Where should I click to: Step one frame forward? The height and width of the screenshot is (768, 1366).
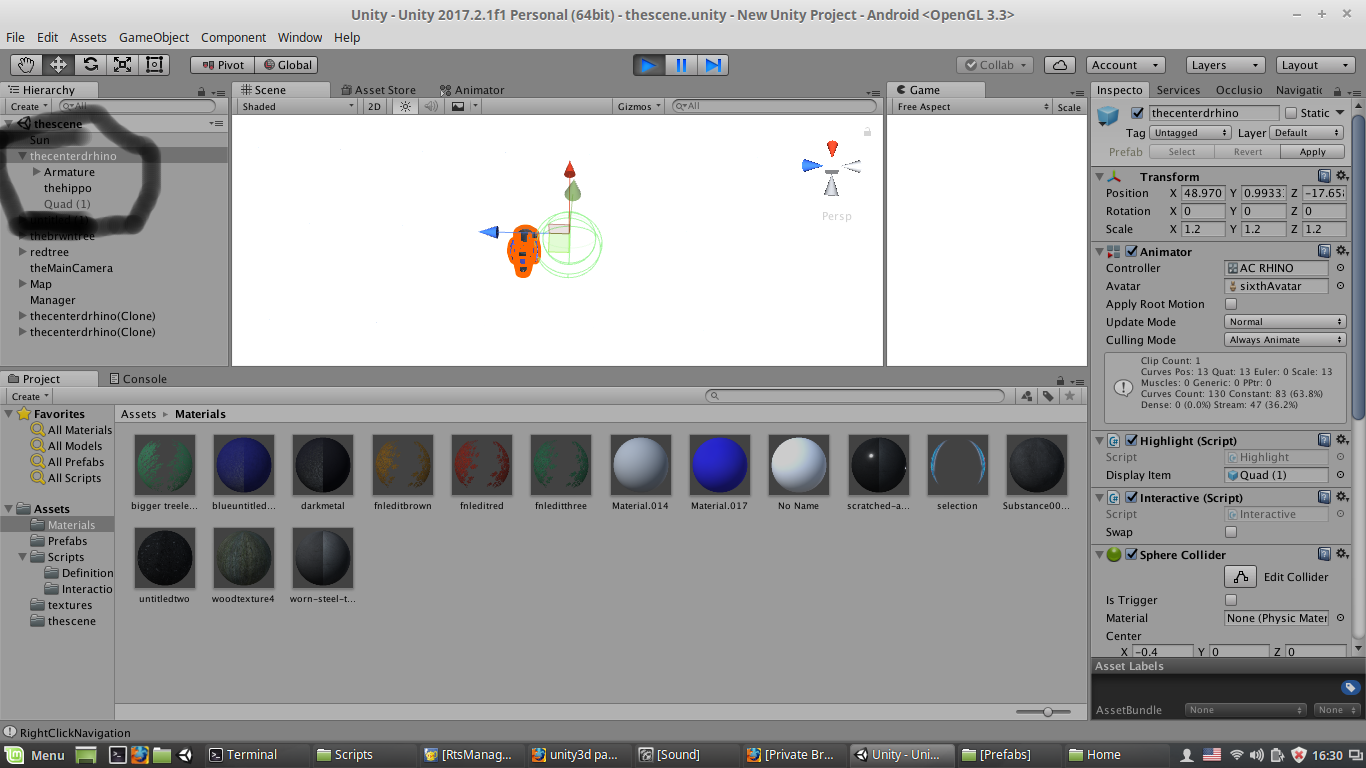tap(713, 65)
